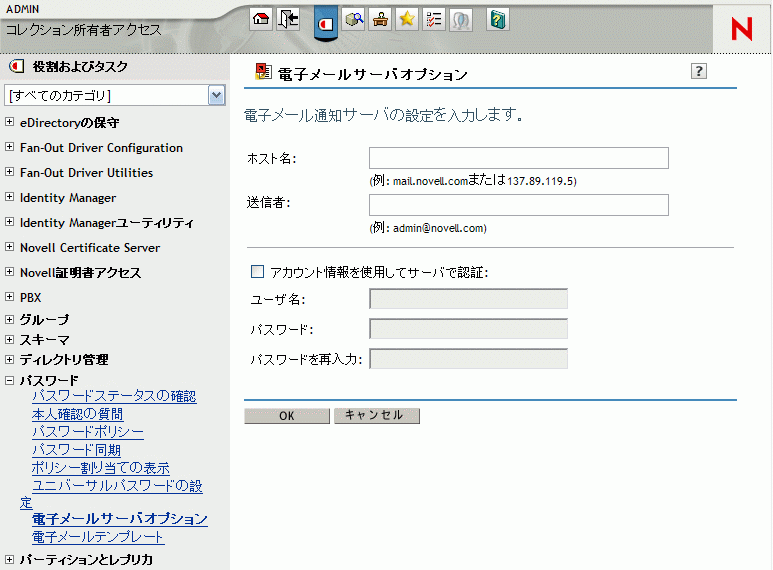The image size is (773, 570).
Task: Click the Novell N logo
Action: [x=741, y=29]
